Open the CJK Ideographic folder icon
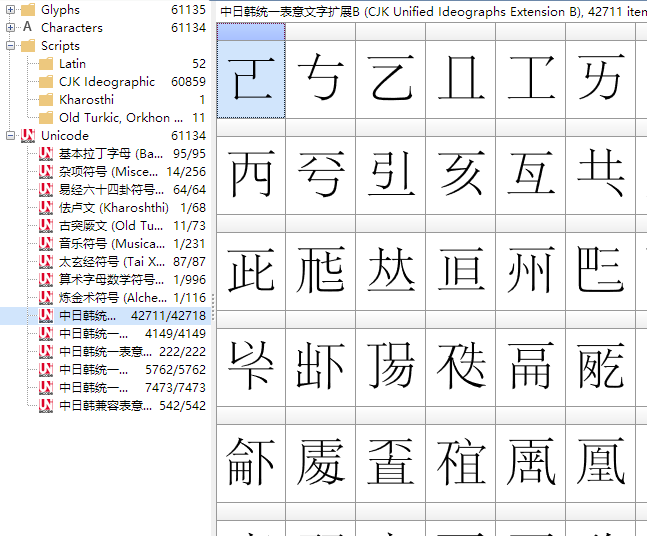Viewport: 647px width, 536px height. [x=45, y=82]
